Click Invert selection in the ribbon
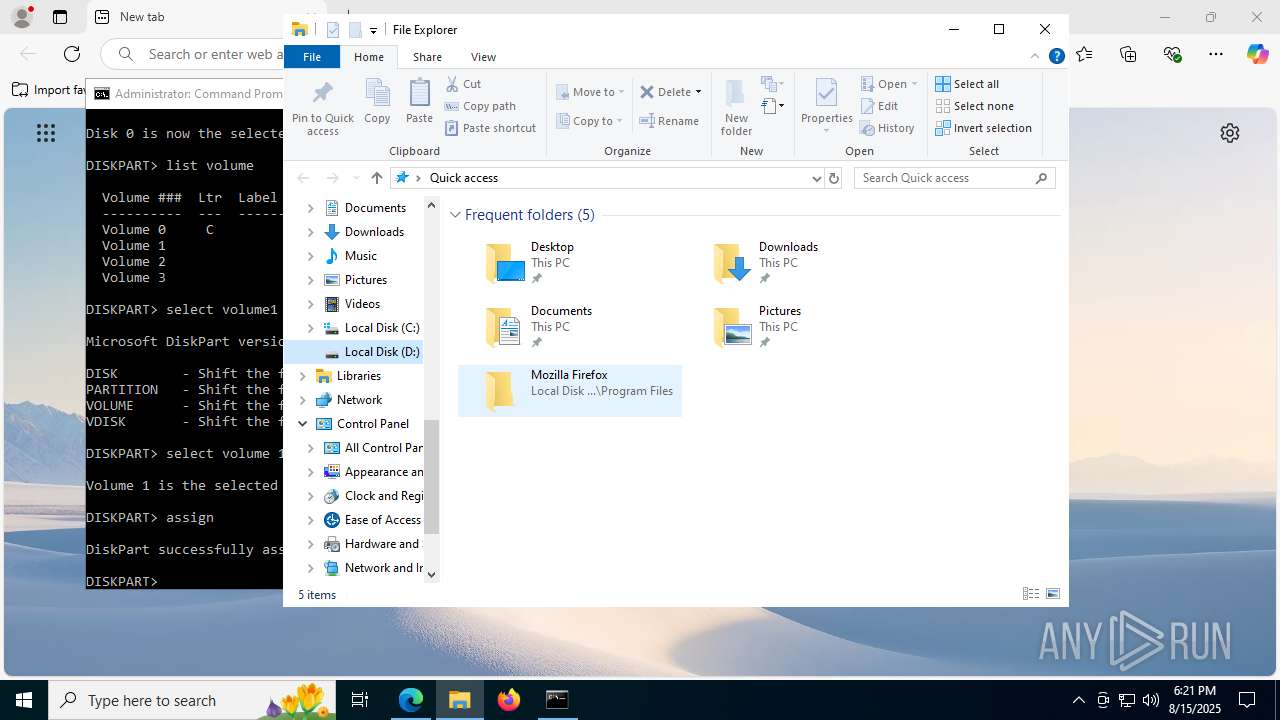This screenshot has width=1280, height=720. [x=983, y=128]
